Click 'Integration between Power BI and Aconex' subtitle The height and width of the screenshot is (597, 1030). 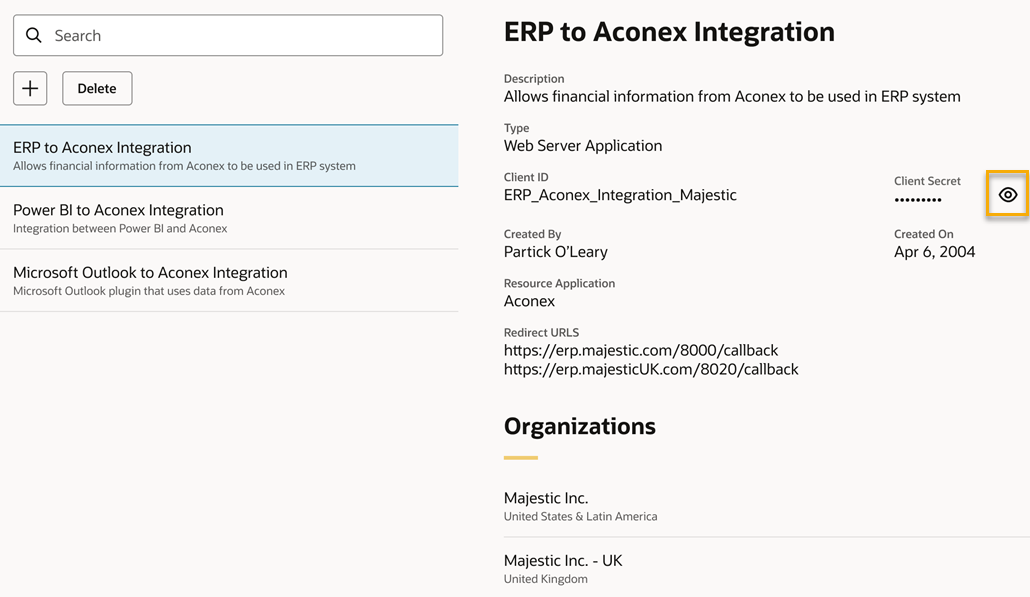point(120,229)
